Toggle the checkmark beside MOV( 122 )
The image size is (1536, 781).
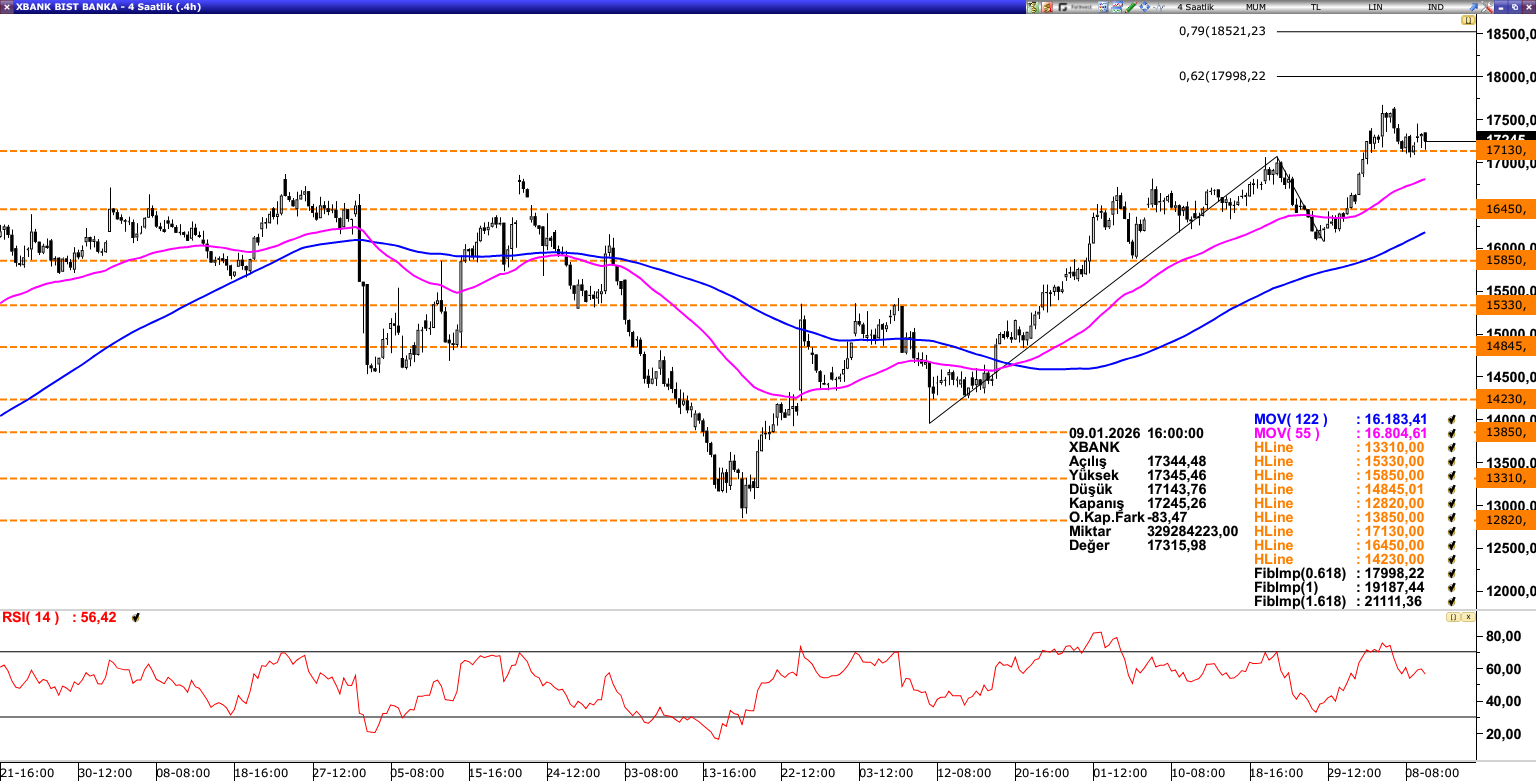click(1451, 420)
